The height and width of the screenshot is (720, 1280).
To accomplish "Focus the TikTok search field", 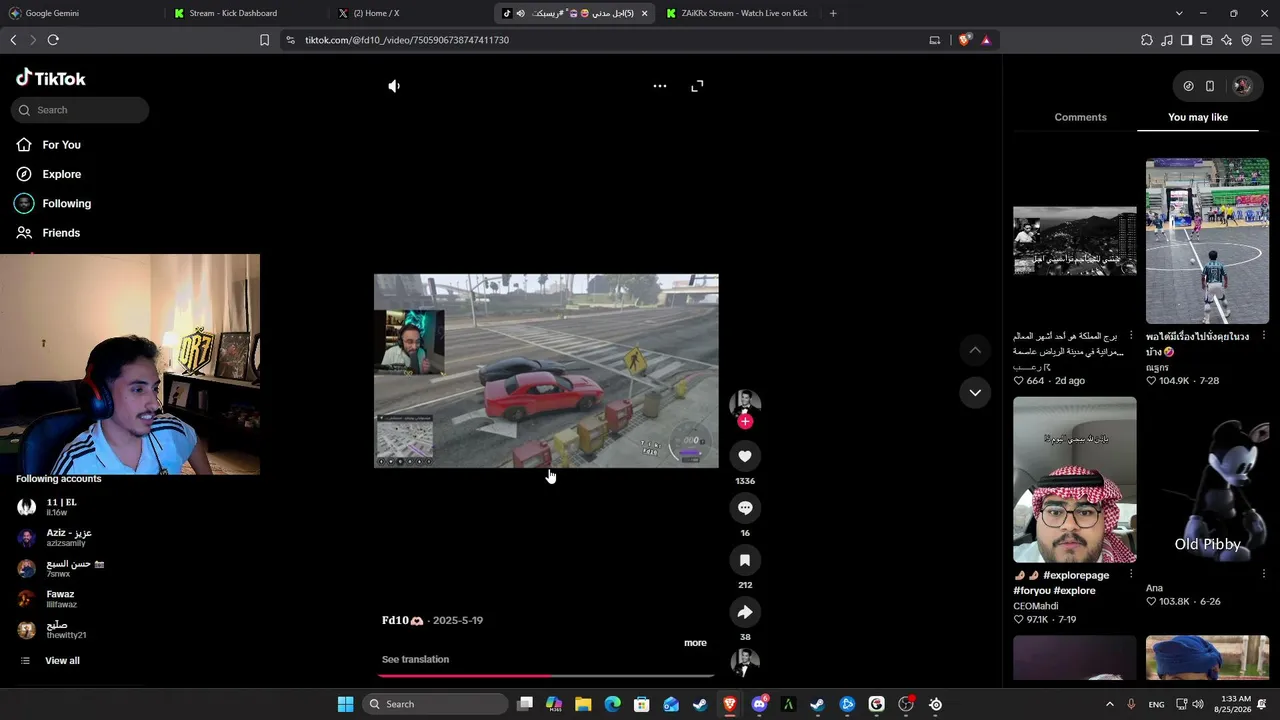I will 80,110.
